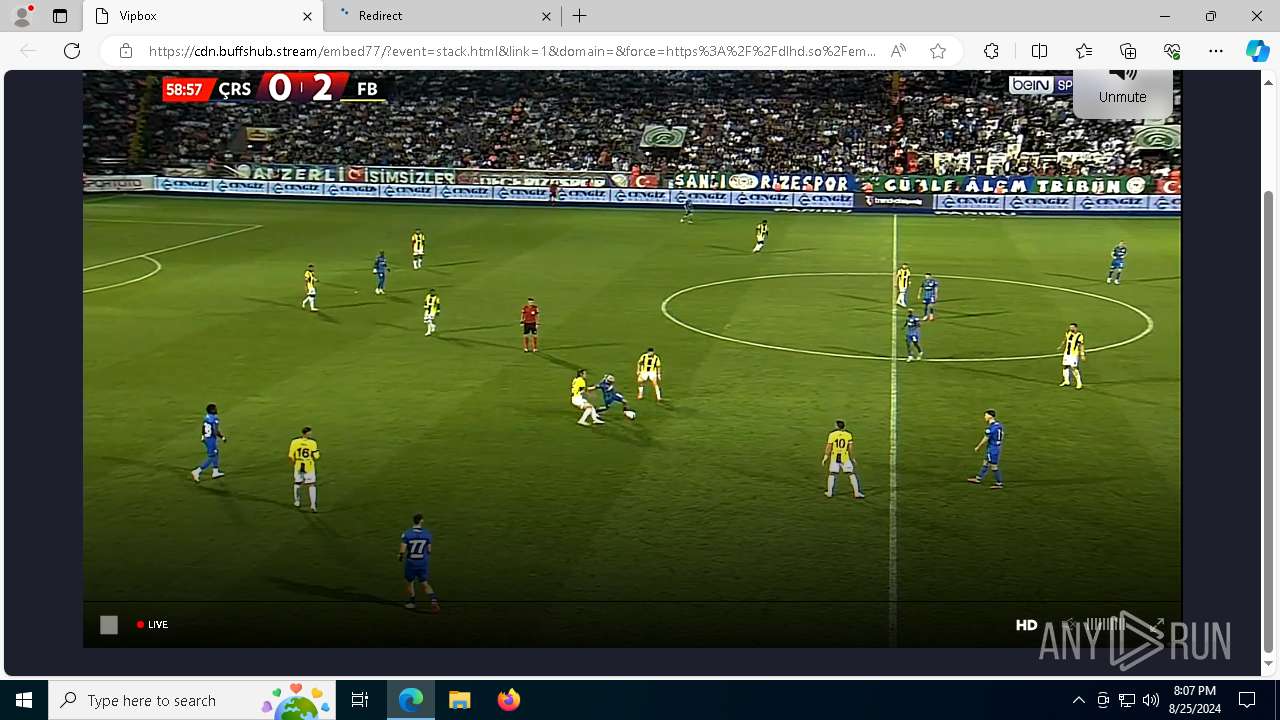Open the Extensions menu

pyautogui.click(x=991, y=51)
